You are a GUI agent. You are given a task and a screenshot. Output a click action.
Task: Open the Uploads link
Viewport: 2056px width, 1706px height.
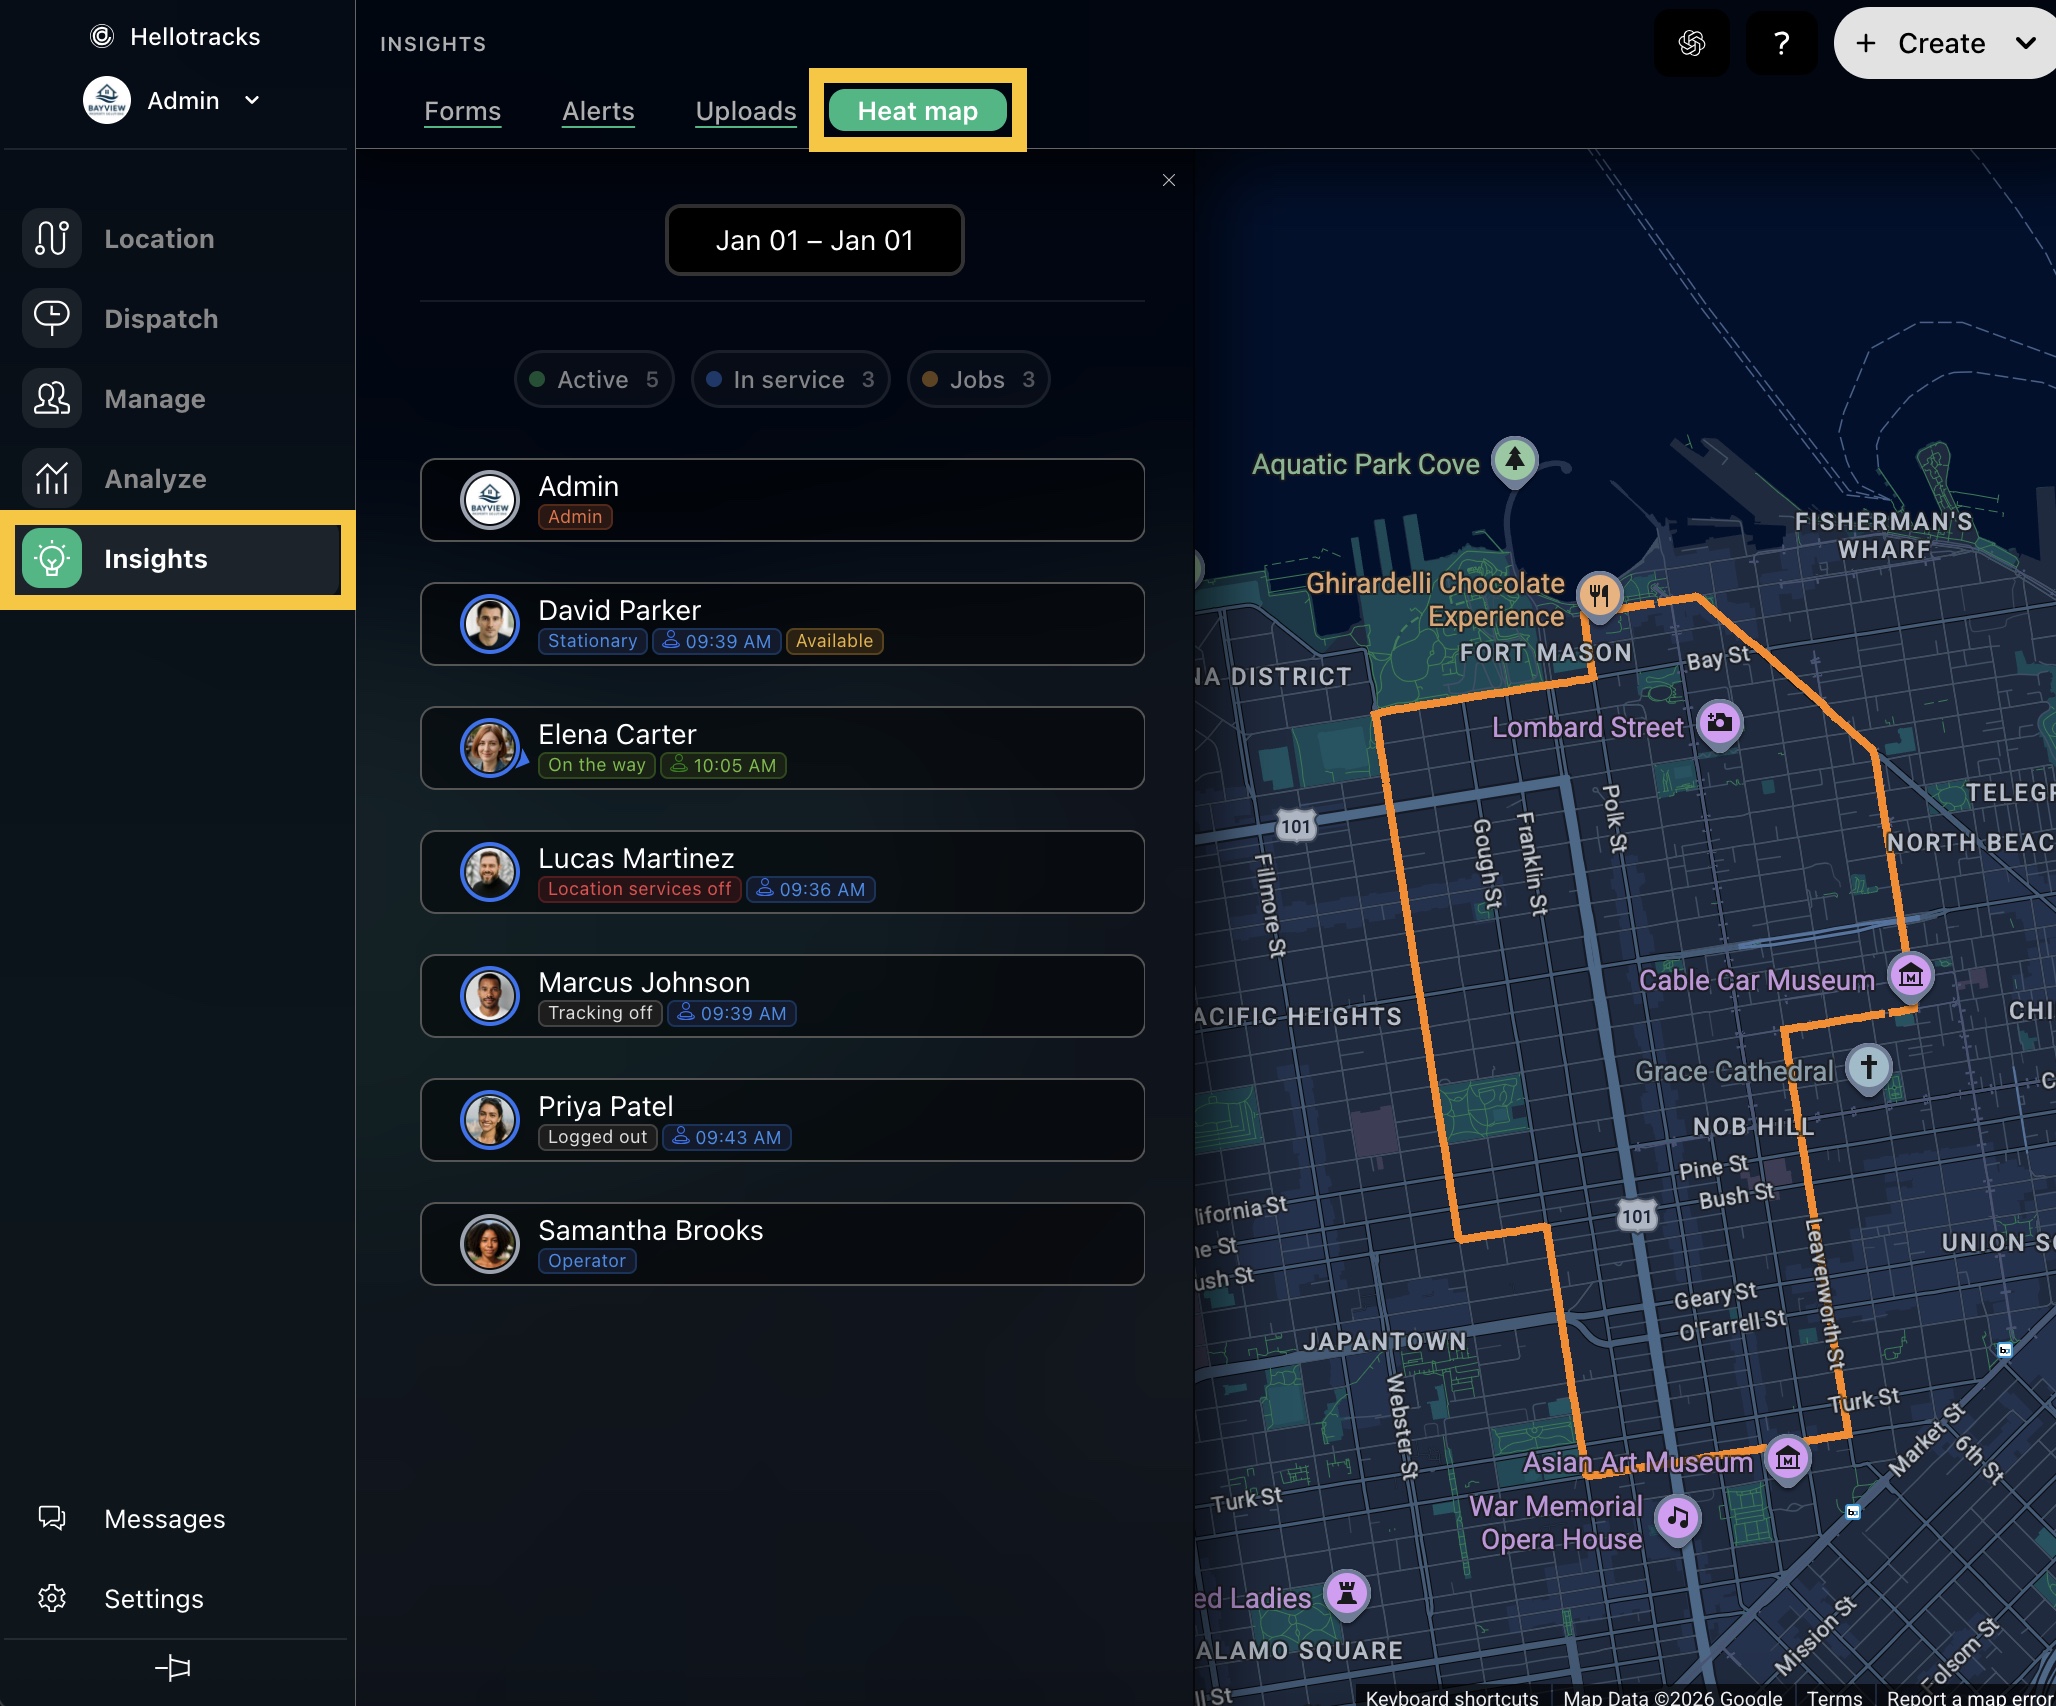pos(746,112)
